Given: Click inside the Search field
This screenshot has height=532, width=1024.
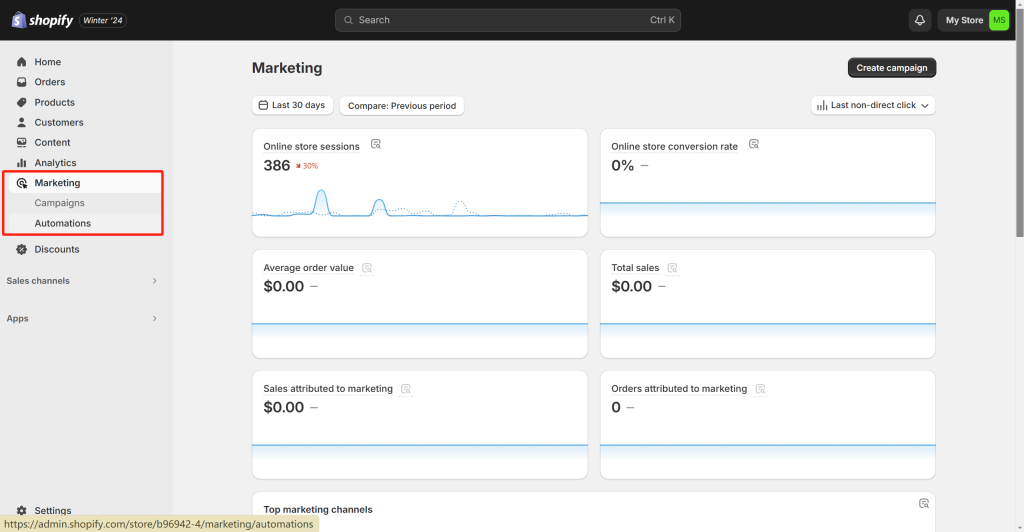Looking at the screenshot, I should pyautogui.click(x=507, y=20).
